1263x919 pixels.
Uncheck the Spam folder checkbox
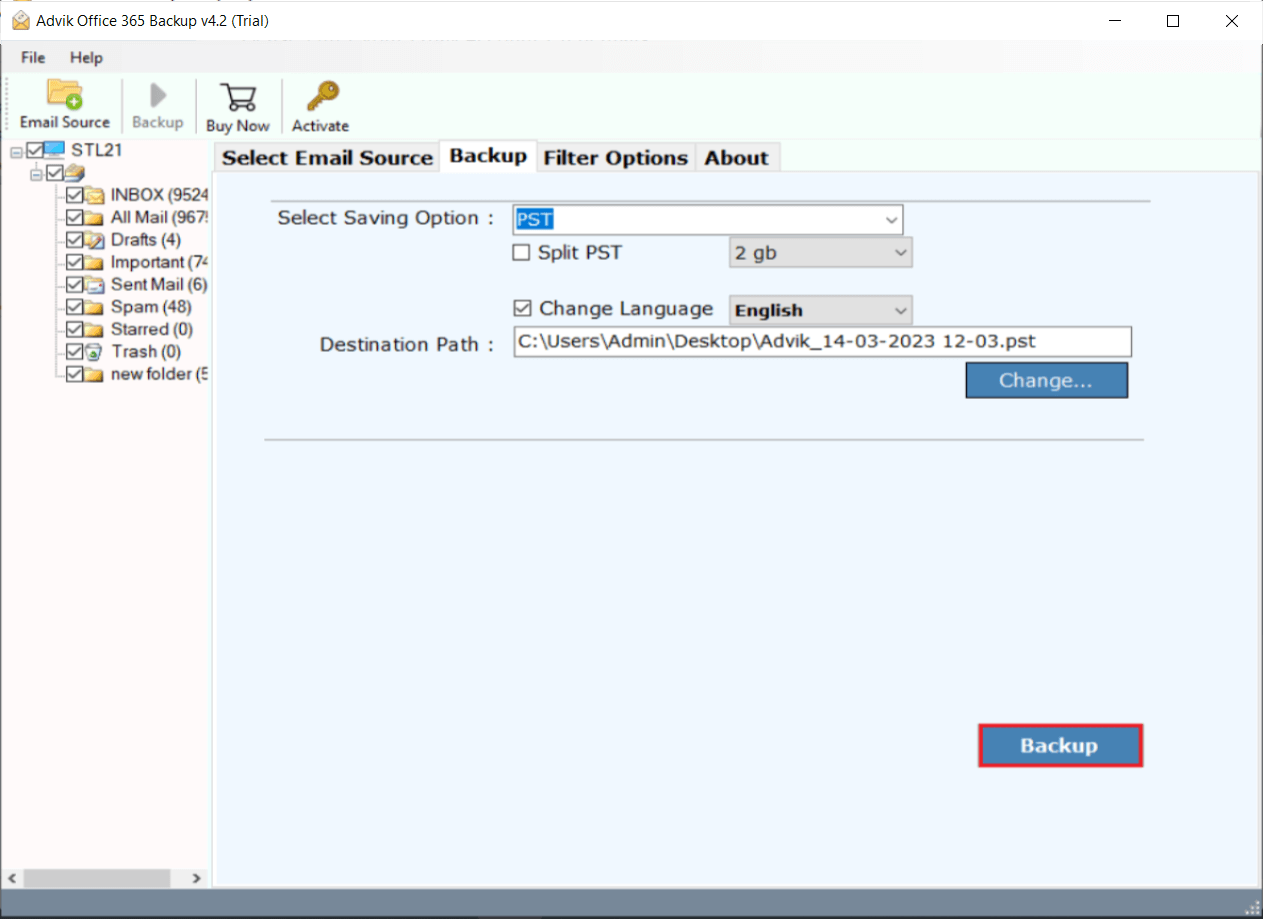[74, 307]
